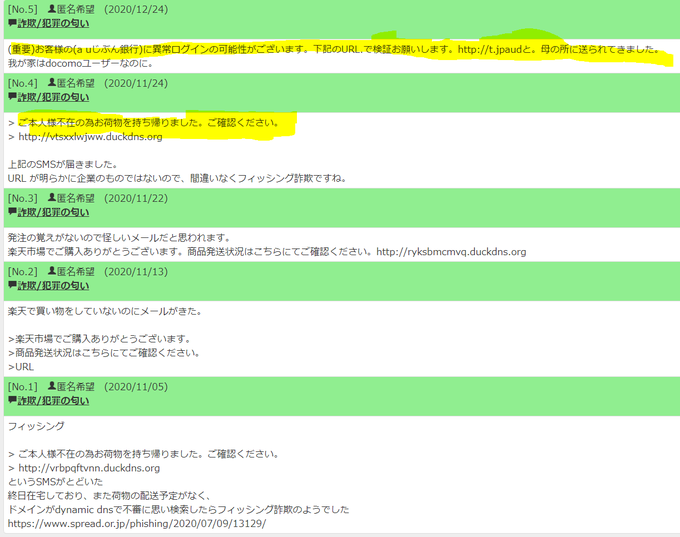Click the user icon in post No.5 header

52,9
